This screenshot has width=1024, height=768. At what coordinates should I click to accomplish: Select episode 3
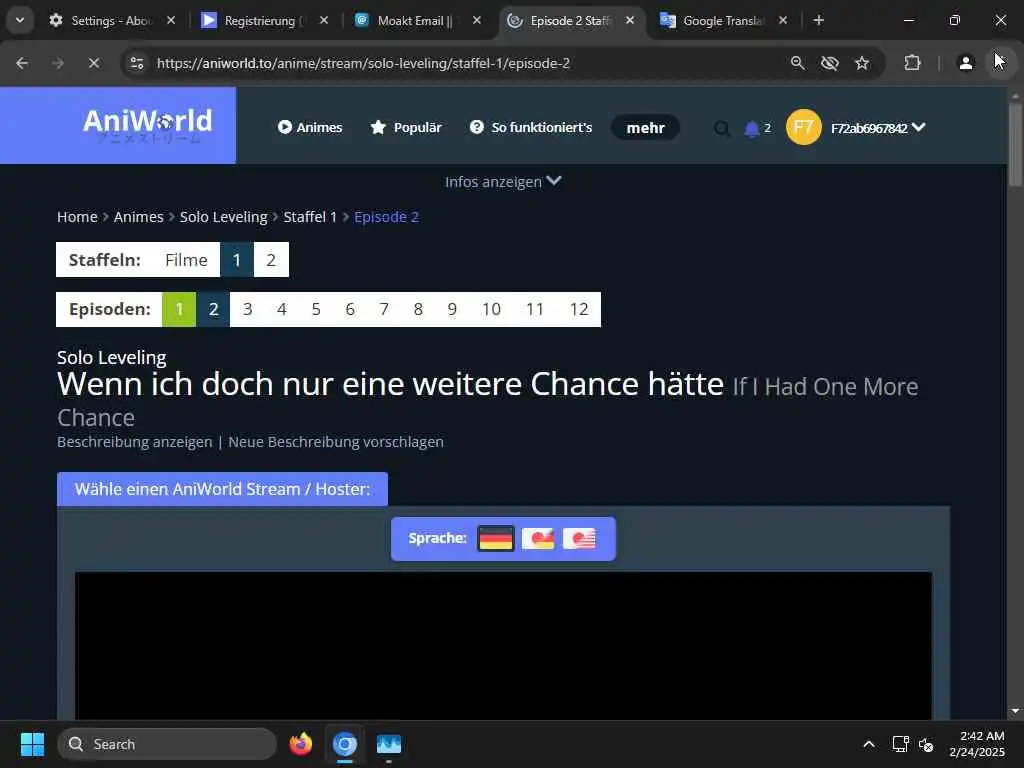tap(248, 310)
